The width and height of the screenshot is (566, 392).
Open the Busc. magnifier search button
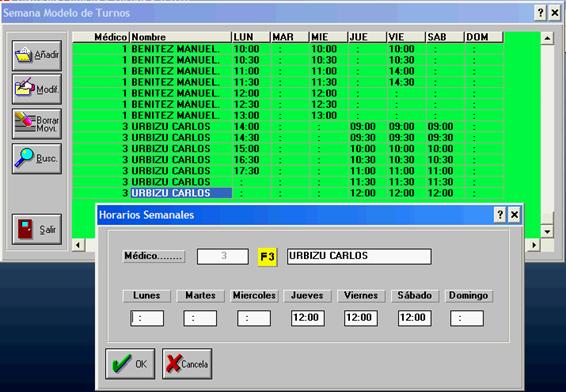click(x=37, y=158)
